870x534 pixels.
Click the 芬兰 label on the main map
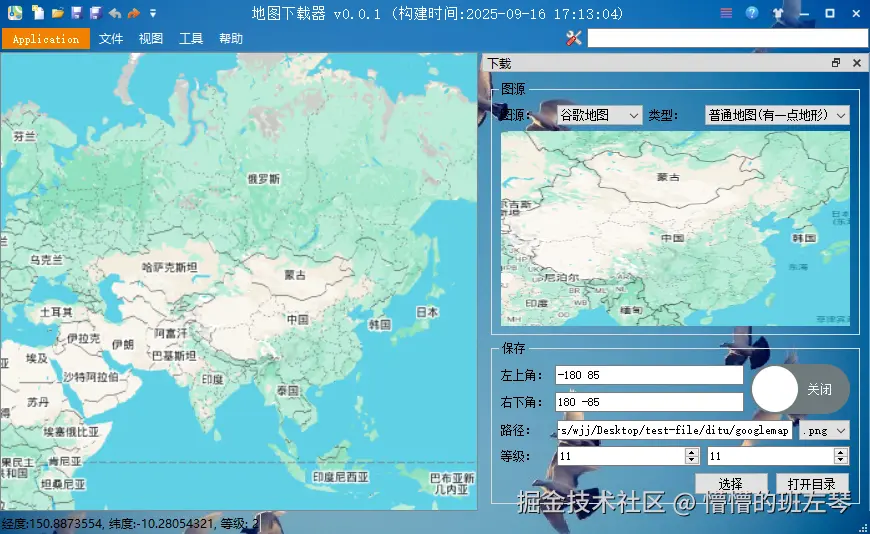(x=24, y=136)
